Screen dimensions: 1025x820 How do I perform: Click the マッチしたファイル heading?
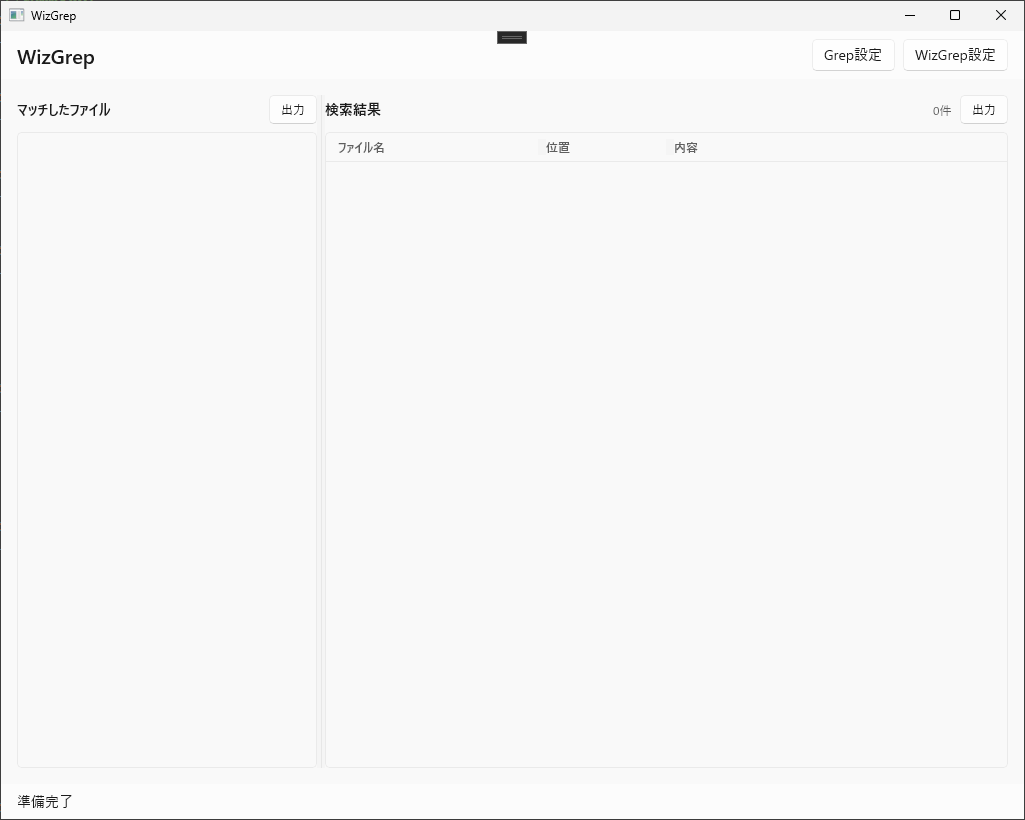(x=63, y=110)
